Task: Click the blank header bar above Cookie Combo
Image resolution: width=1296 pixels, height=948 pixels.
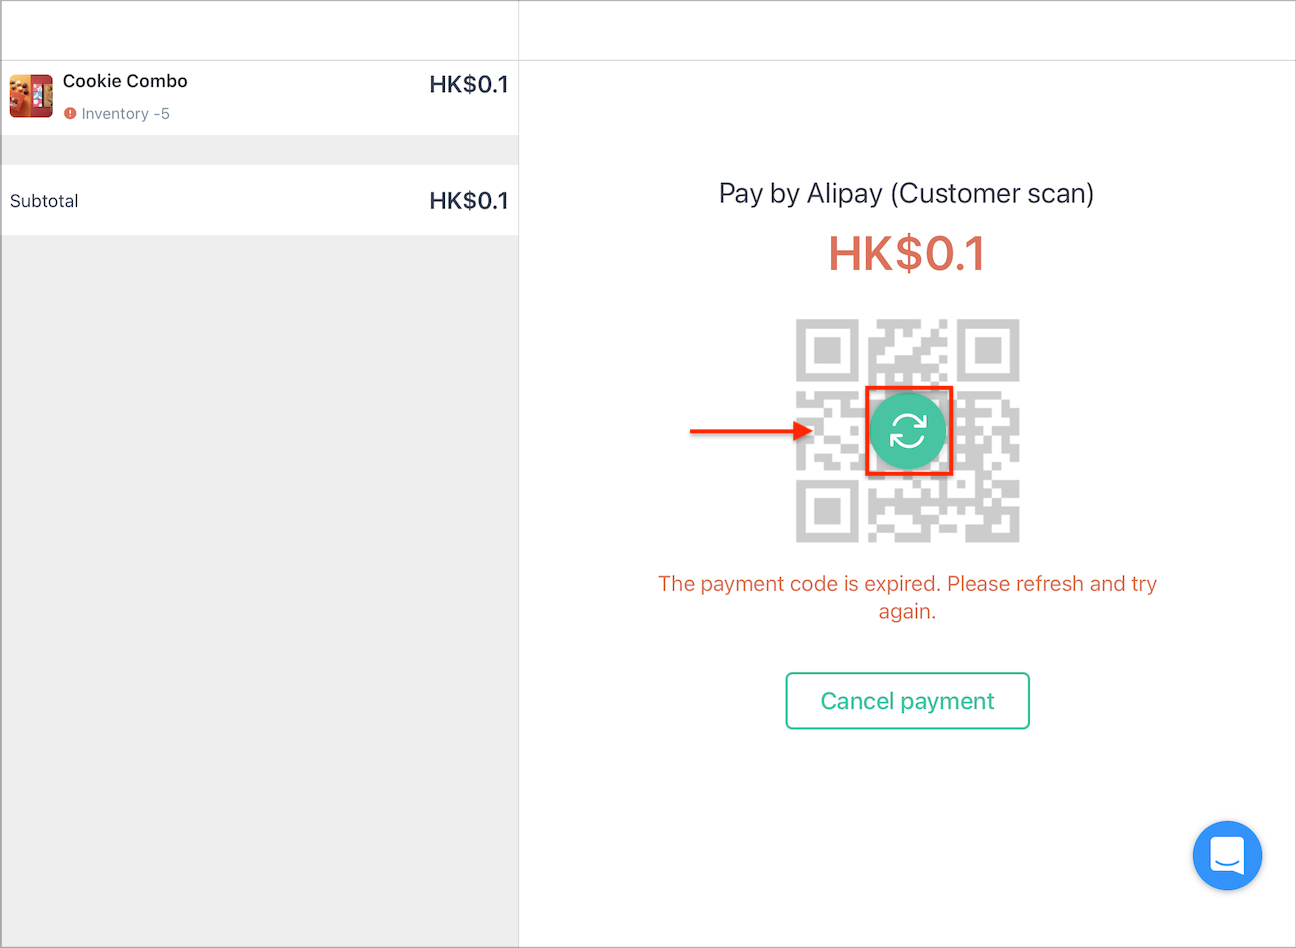Action: [x=259, y=31]
